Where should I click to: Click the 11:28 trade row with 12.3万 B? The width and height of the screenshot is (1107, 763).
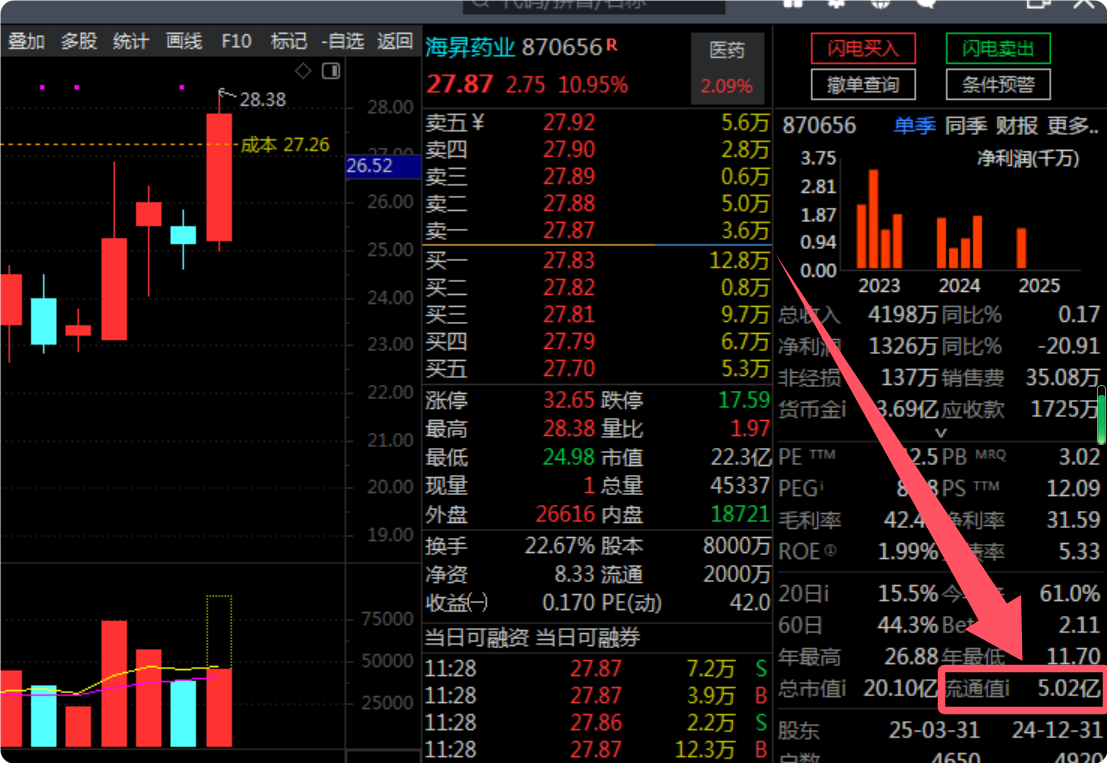click(x=597, y=750)
